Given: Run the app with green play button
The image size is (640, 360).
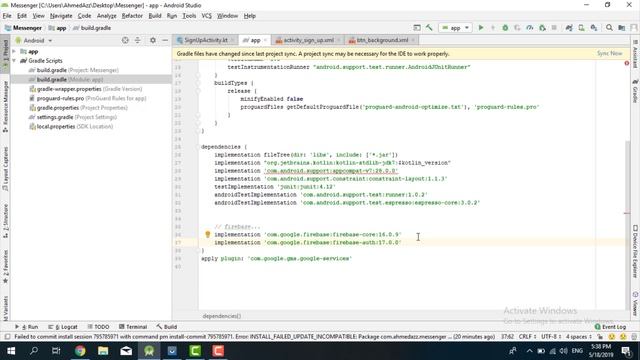Looking at the screenshot, I should [481, 28].
